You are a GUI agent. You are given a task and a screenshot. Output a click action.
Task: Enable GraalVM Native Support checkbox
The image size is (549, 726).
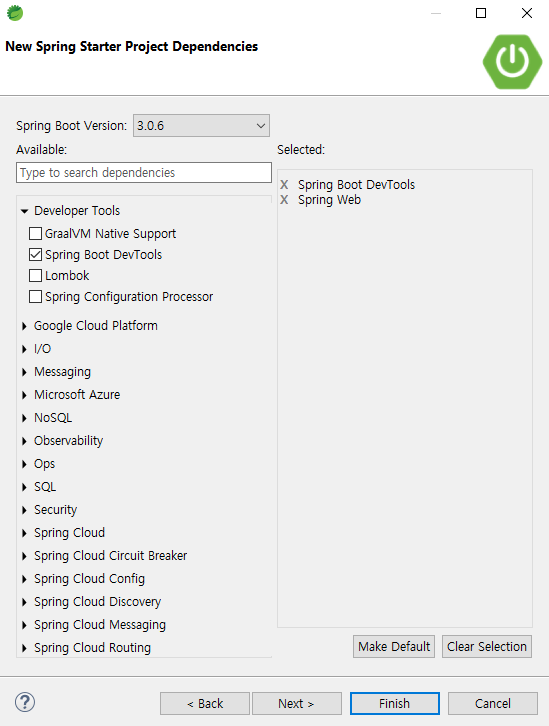coord(35,233)
